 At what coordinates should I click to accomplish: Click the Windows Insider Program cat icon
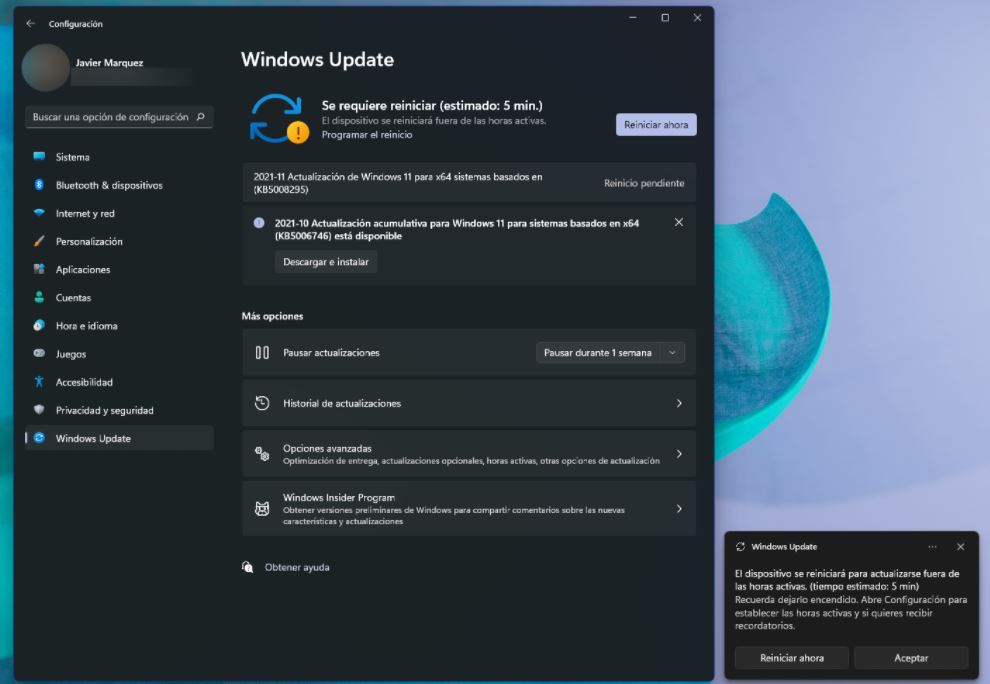point(262,508)
